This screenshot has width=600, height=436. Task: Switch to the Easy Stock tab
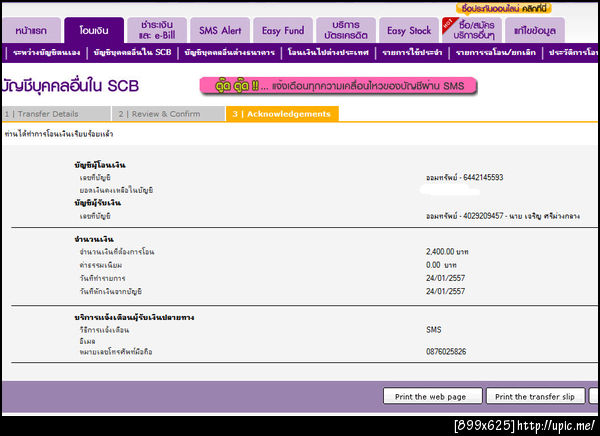[409, 30]
